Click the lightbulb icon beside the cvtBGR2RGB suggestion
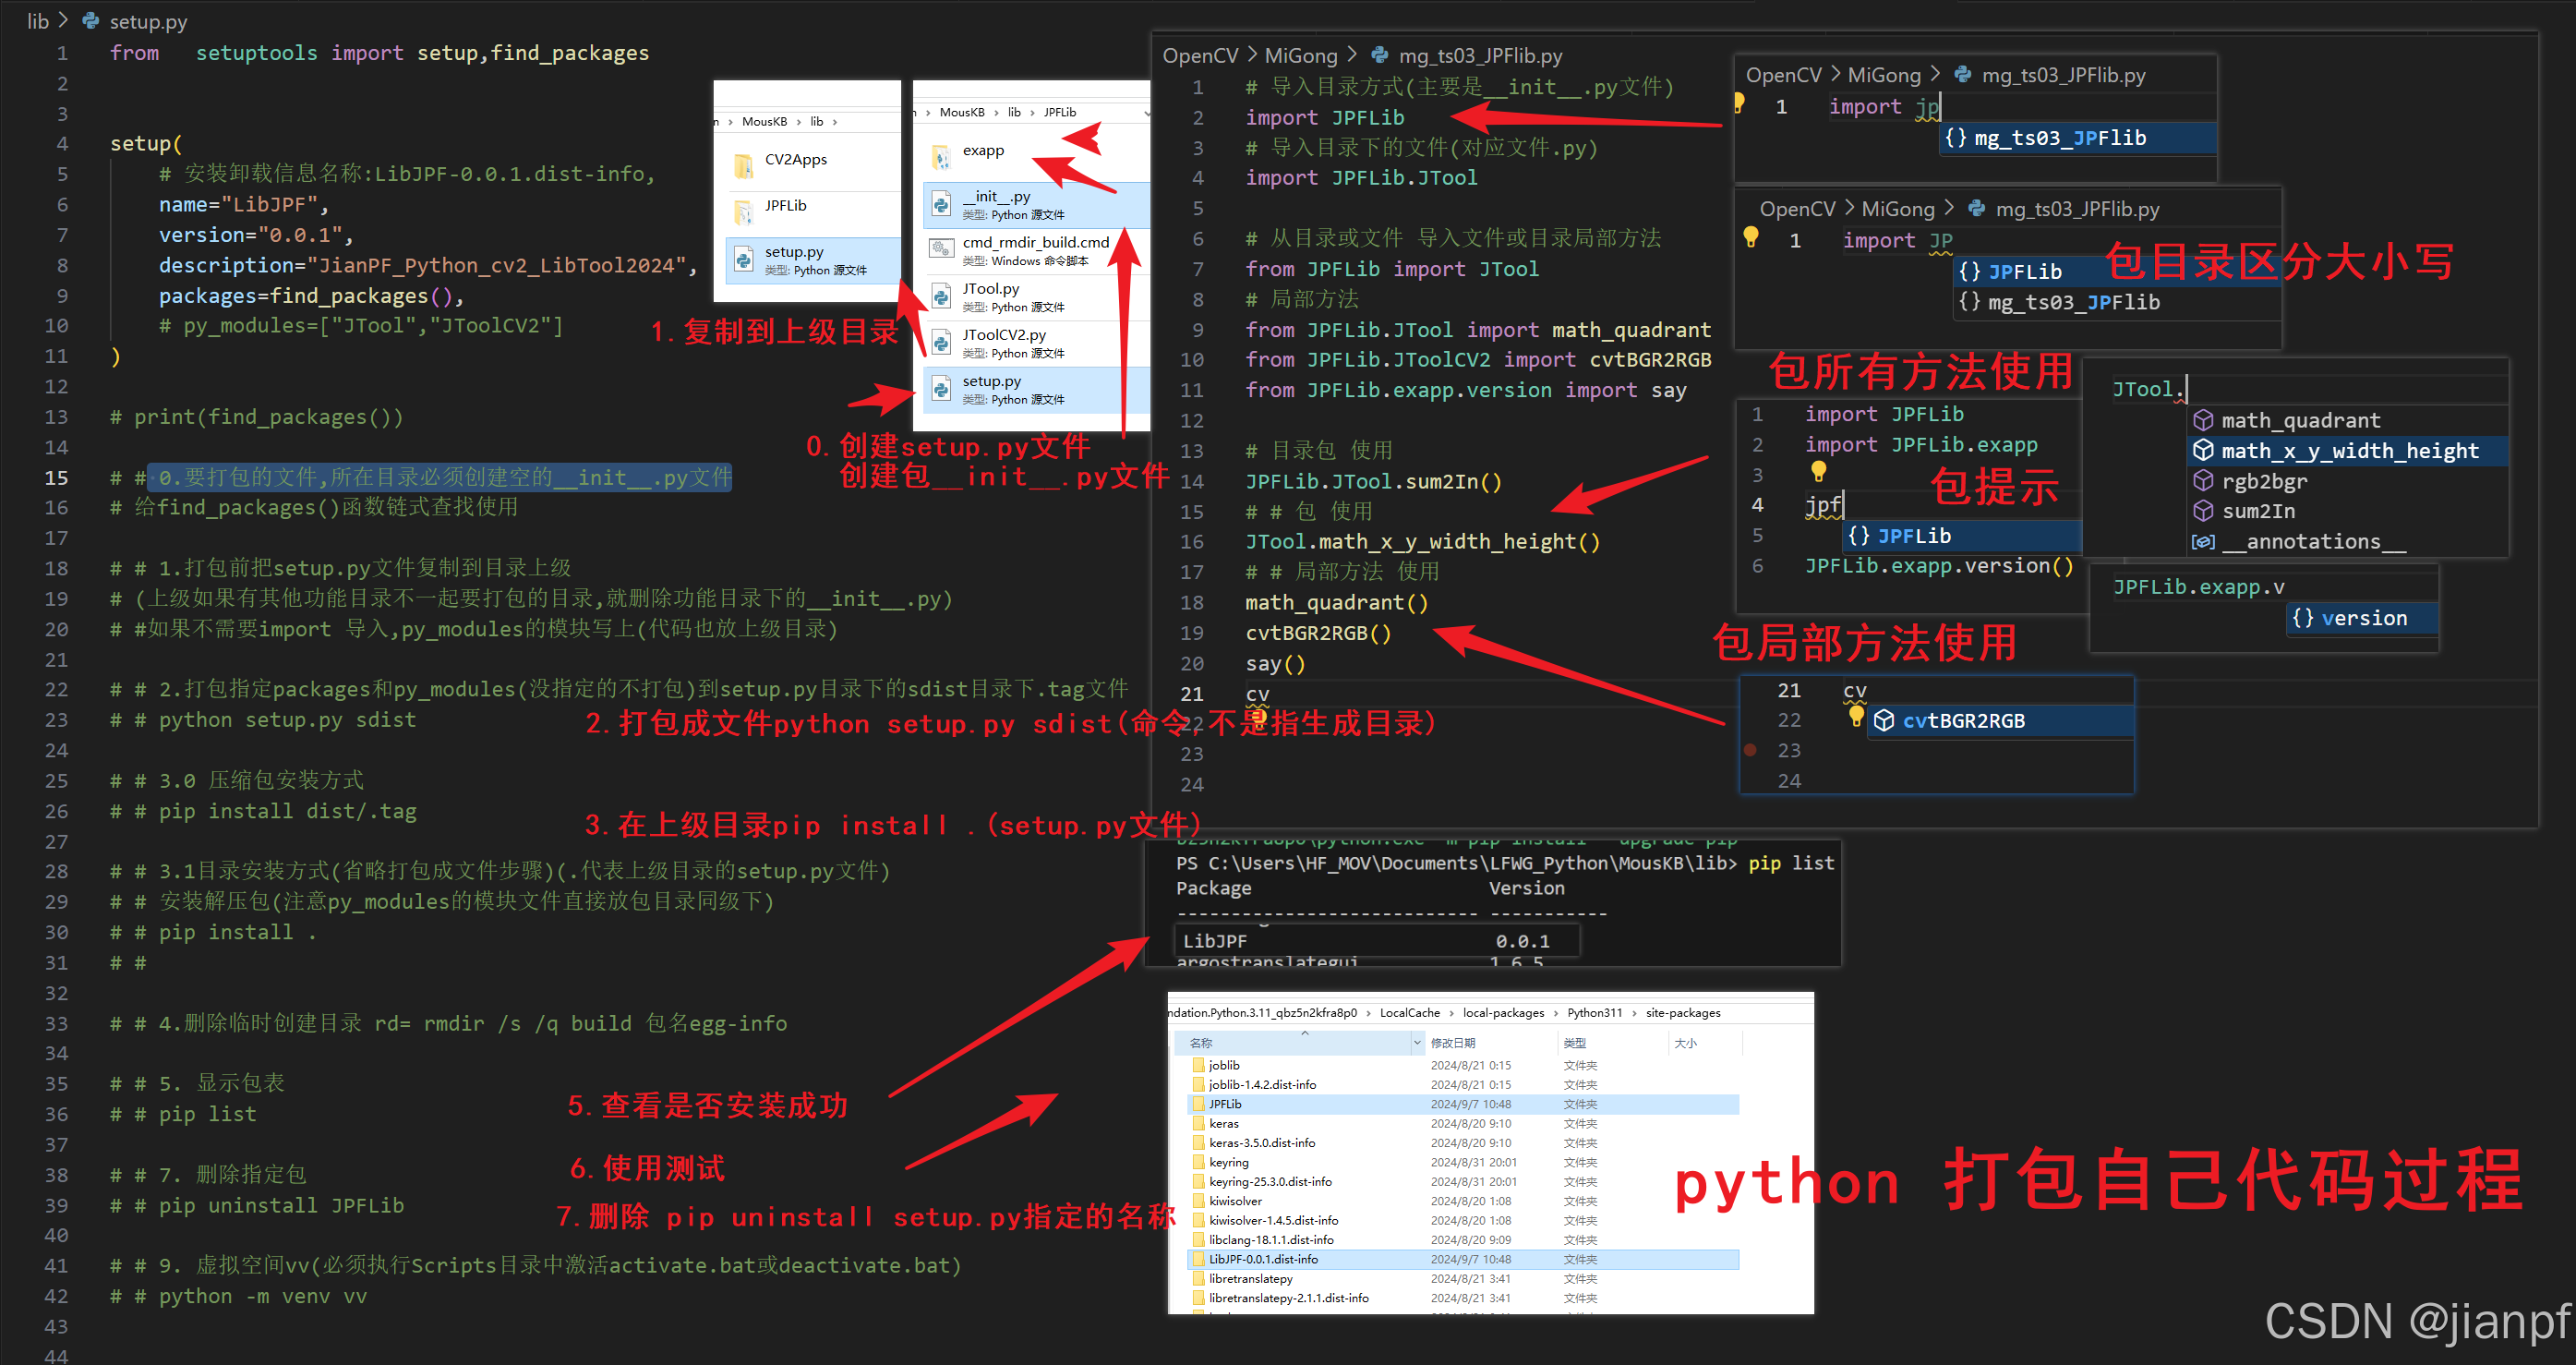The height and width of the screenshot is (1365, 2576). tap(1855, 716)
